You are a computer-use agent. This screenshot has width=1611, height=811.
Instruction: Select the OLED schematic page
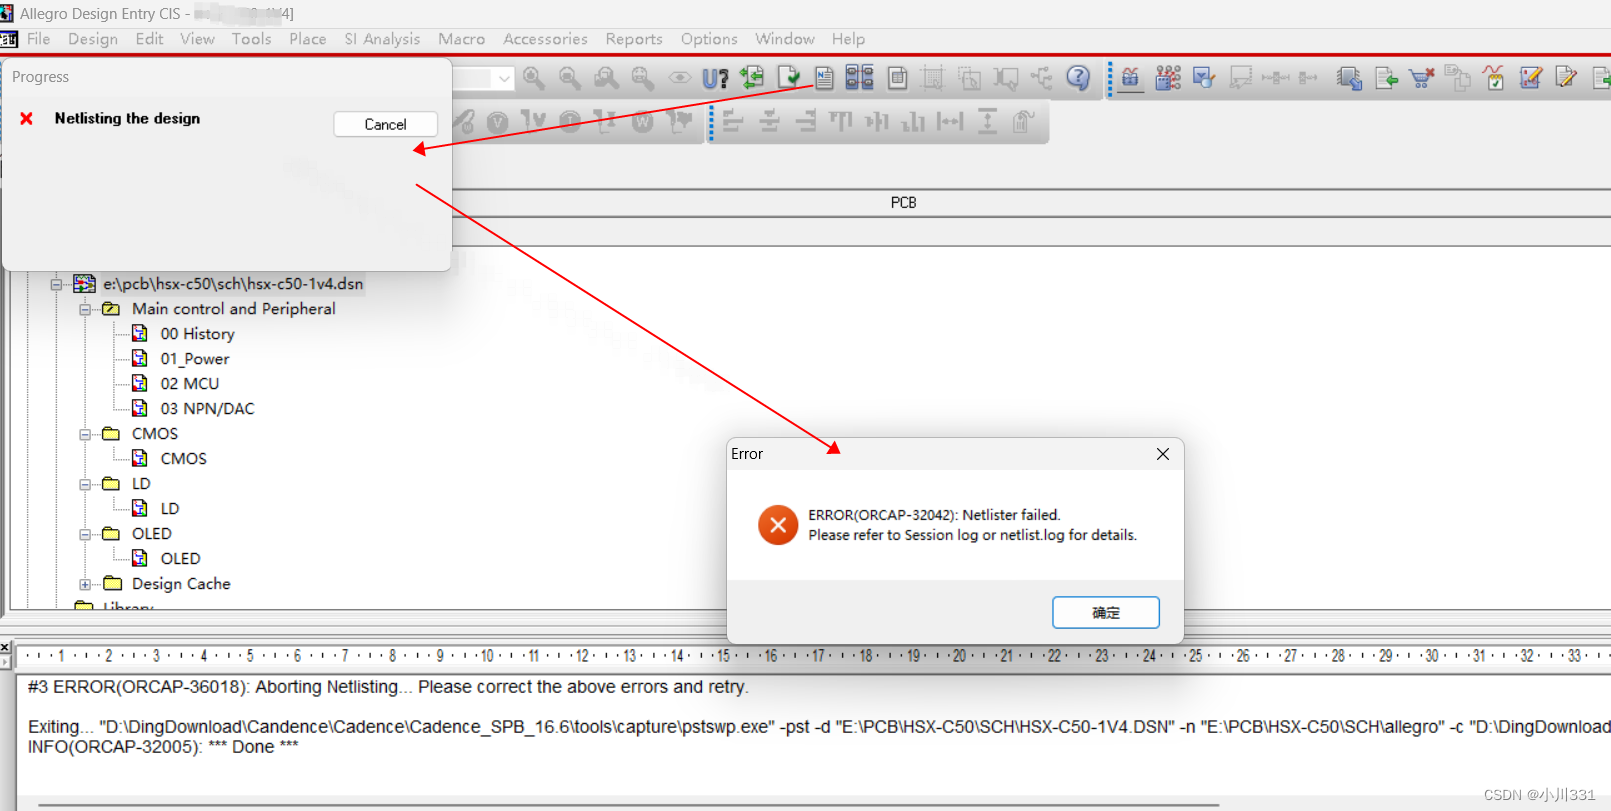coord(181,559)
